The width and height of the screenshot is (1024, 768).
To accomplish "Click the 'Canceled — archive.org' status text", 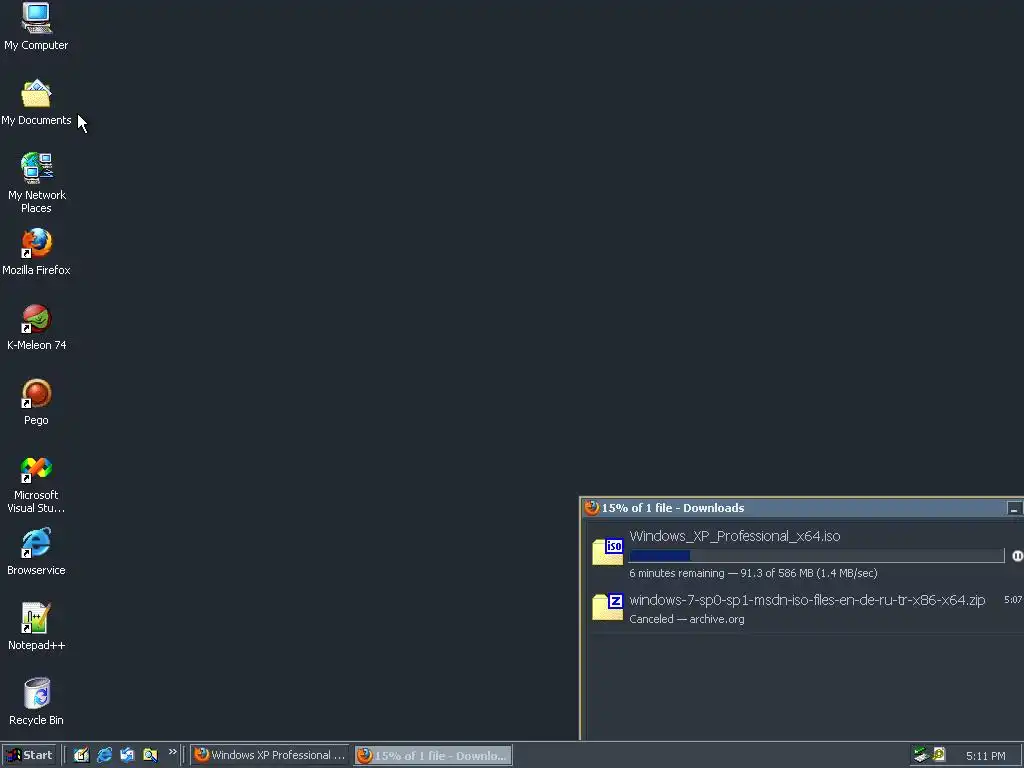I will (x=686, y=619).
